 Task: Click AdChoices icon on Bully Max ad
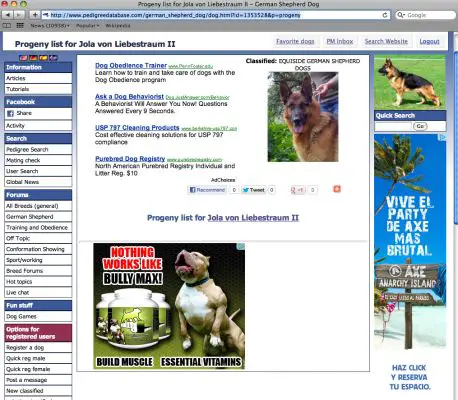pyautogui.click(x=241, y=246)
